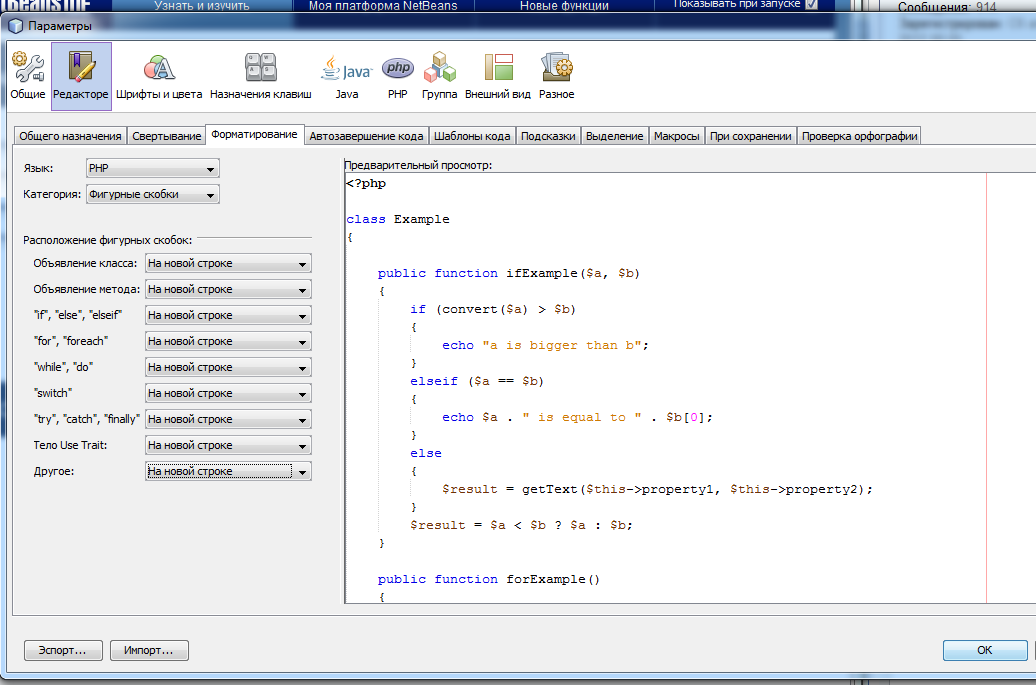Viewport: 1036px width, 685px height.
Task: Open Новые функции start page tab
Action: (x=564, y=5)
